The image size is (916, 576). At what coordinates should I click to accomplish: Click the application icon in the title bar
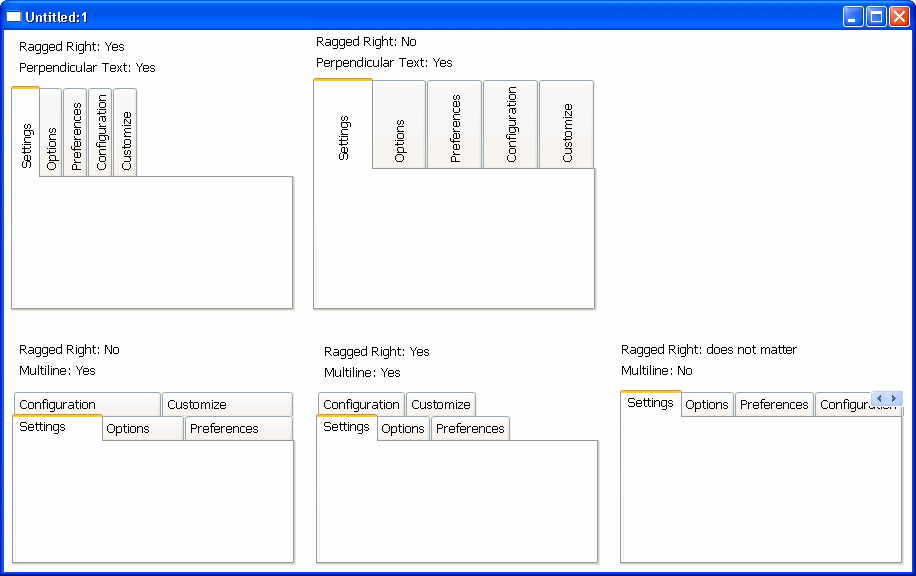pos(14,17)
